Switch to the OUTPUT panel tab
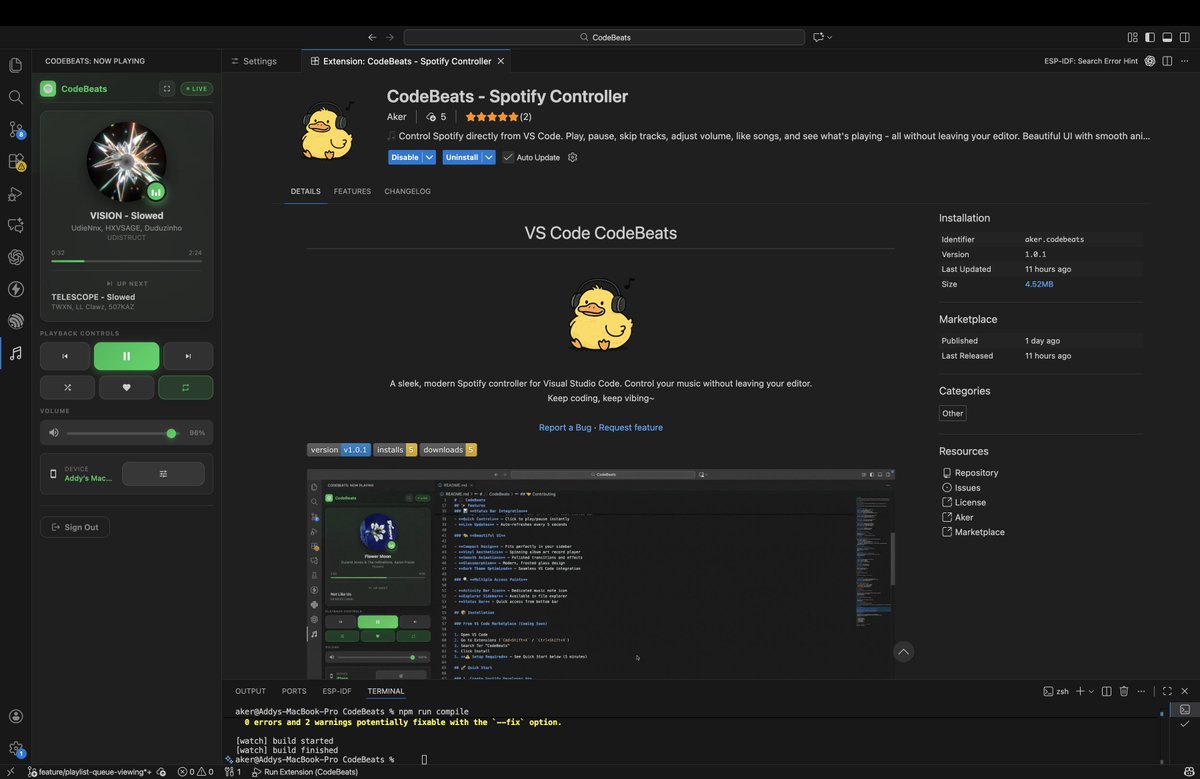Viewport: 1200px width, 779px height. point(250,691)
